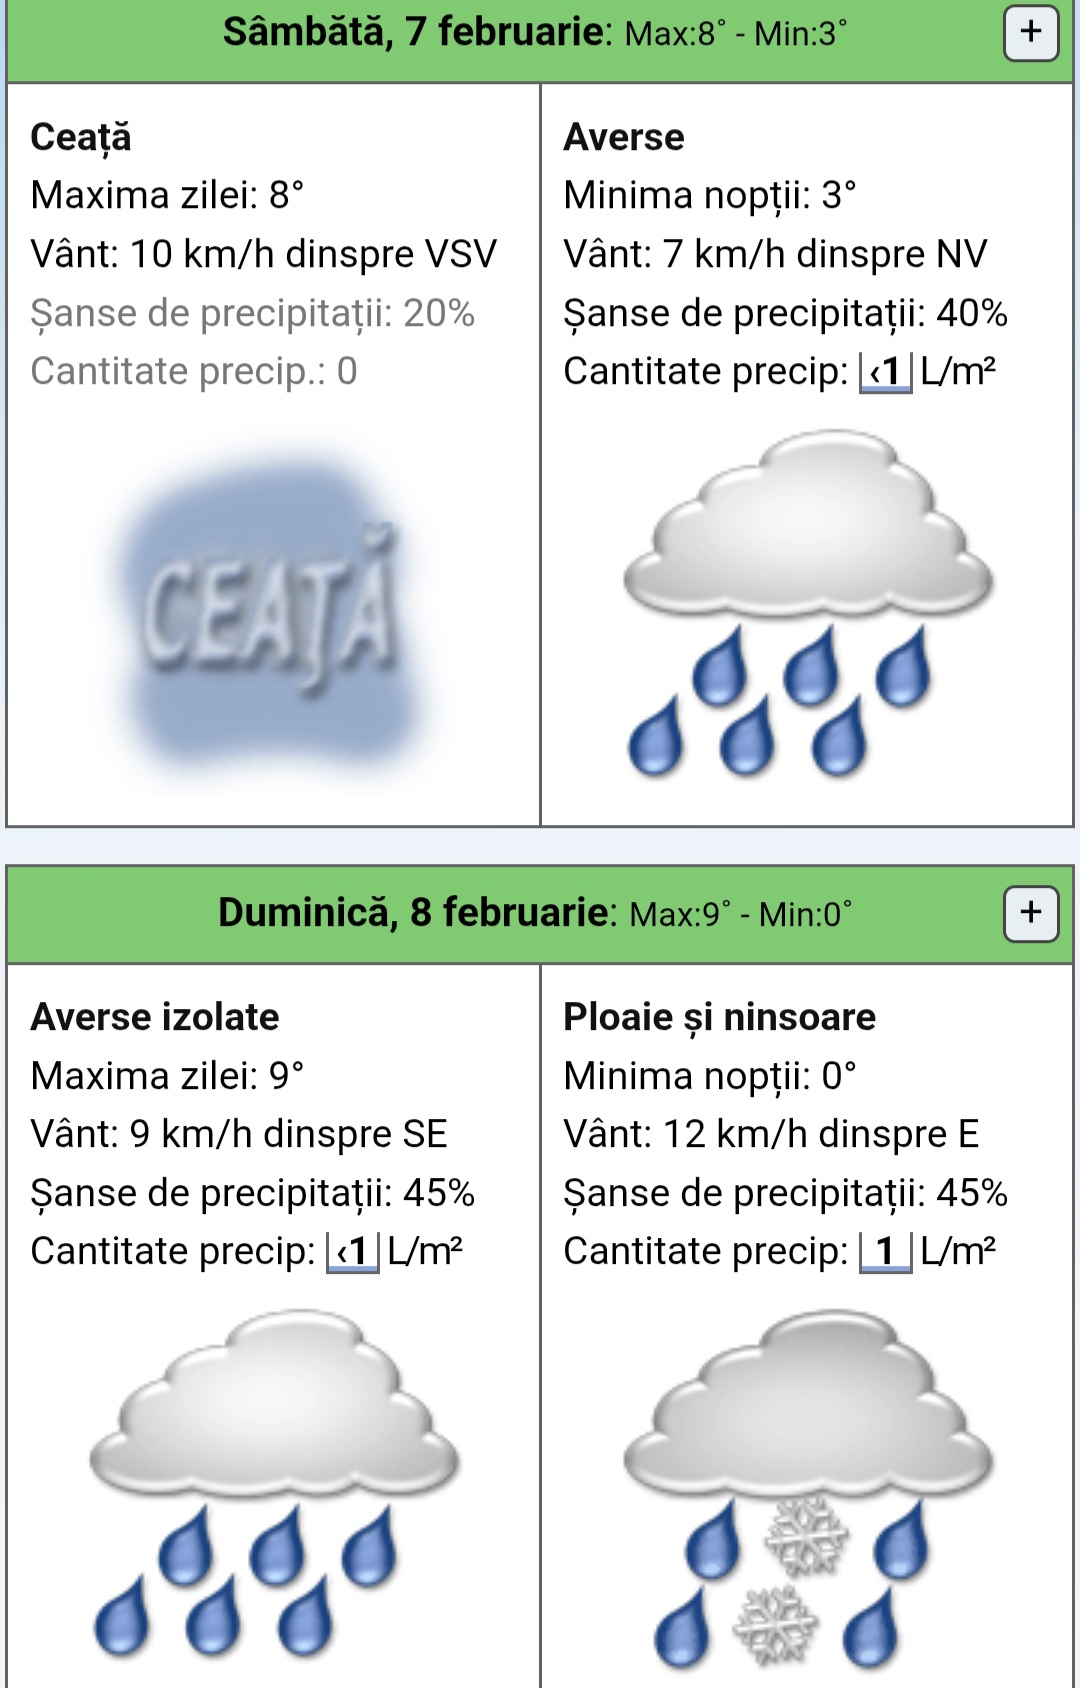Image resolution: width=1080 pixels, height=1688 pixels.
Task: Click Saturday night precipitation amount value box
Action: point(886,372)
